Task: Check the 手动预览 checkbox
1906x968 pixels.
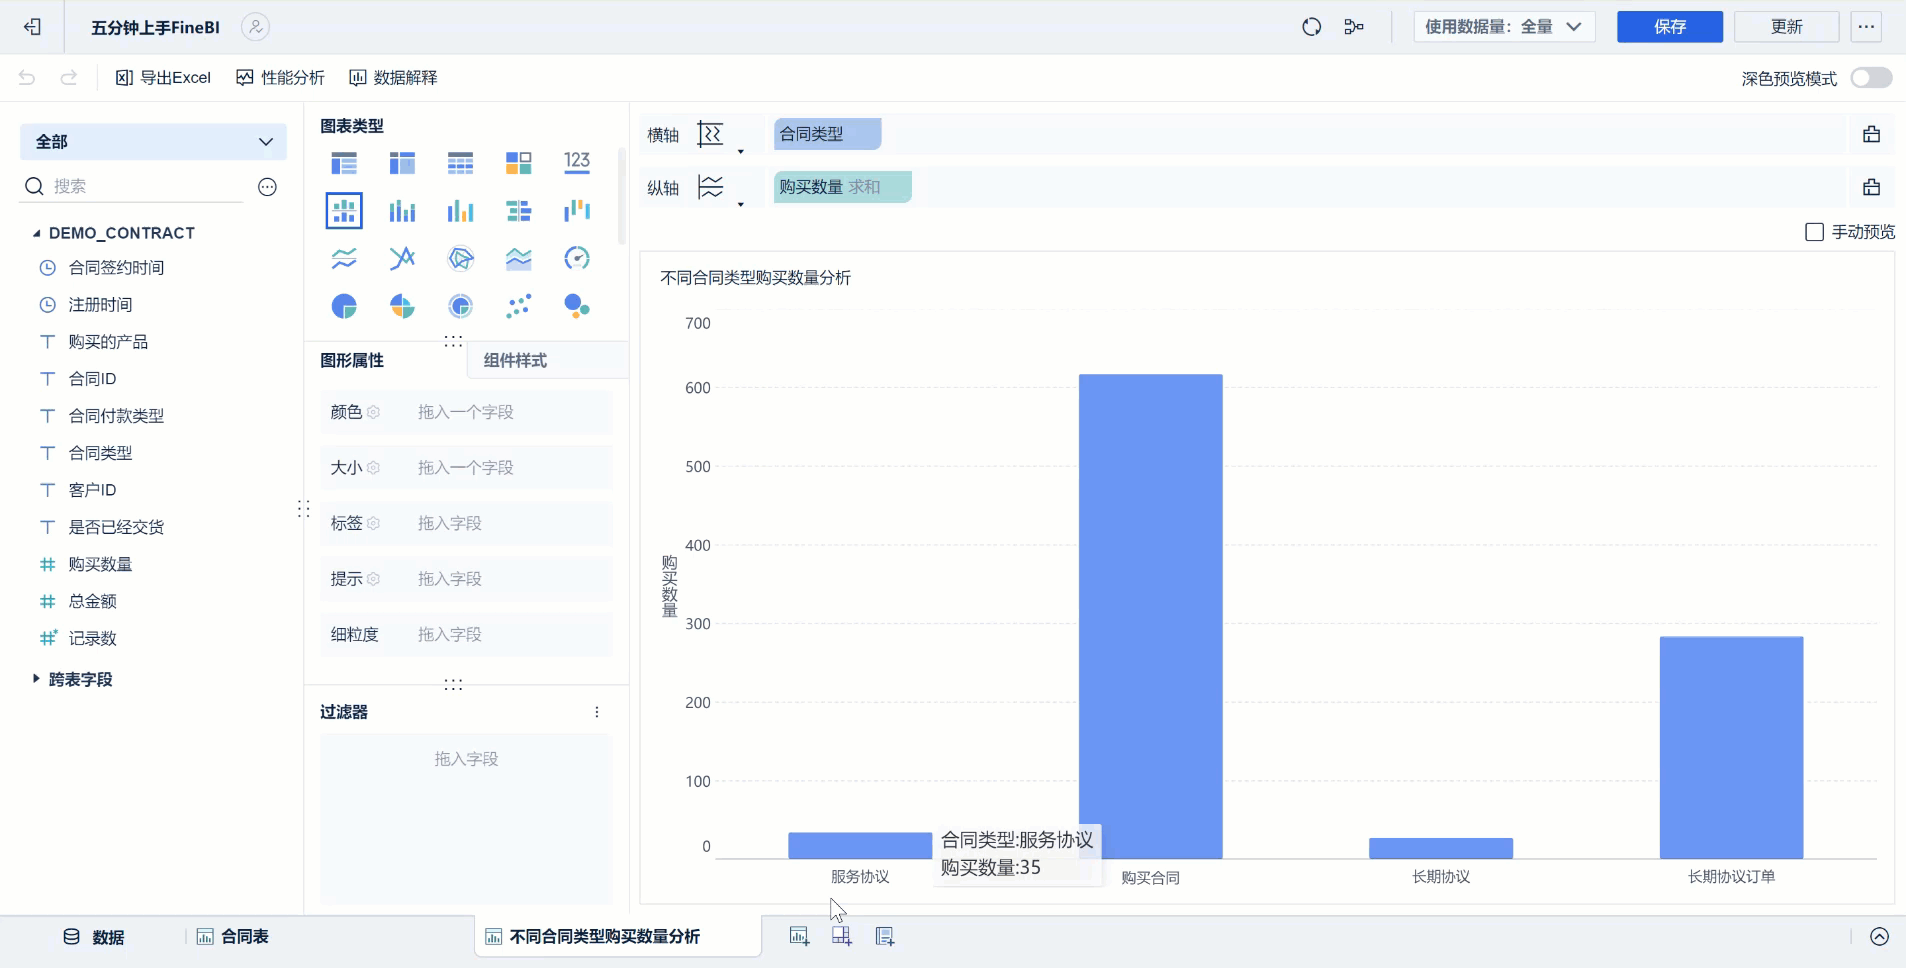Action: pos(1814,232)
